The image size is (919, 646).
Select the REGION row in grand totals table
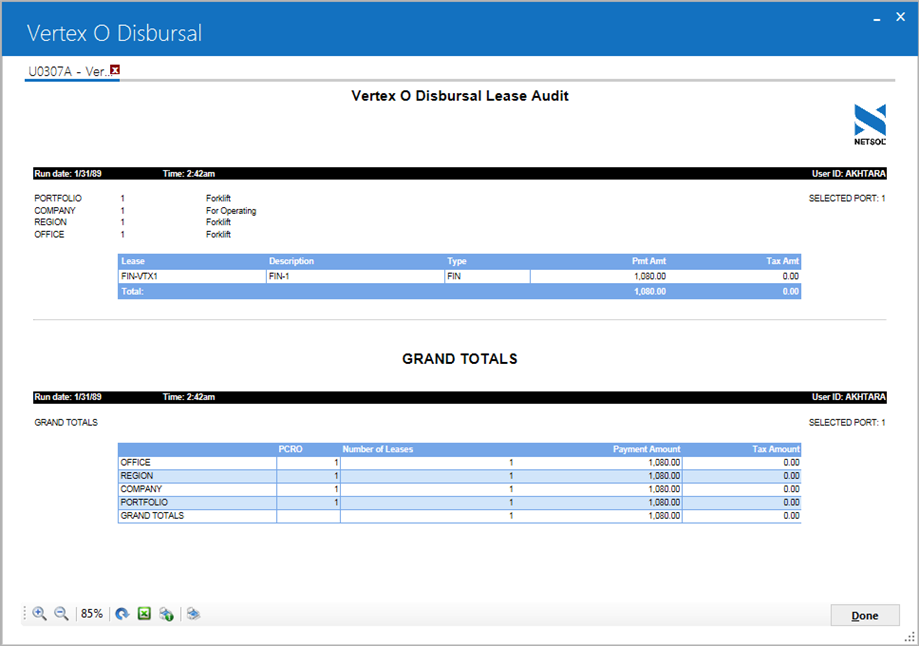coord(460,476)
